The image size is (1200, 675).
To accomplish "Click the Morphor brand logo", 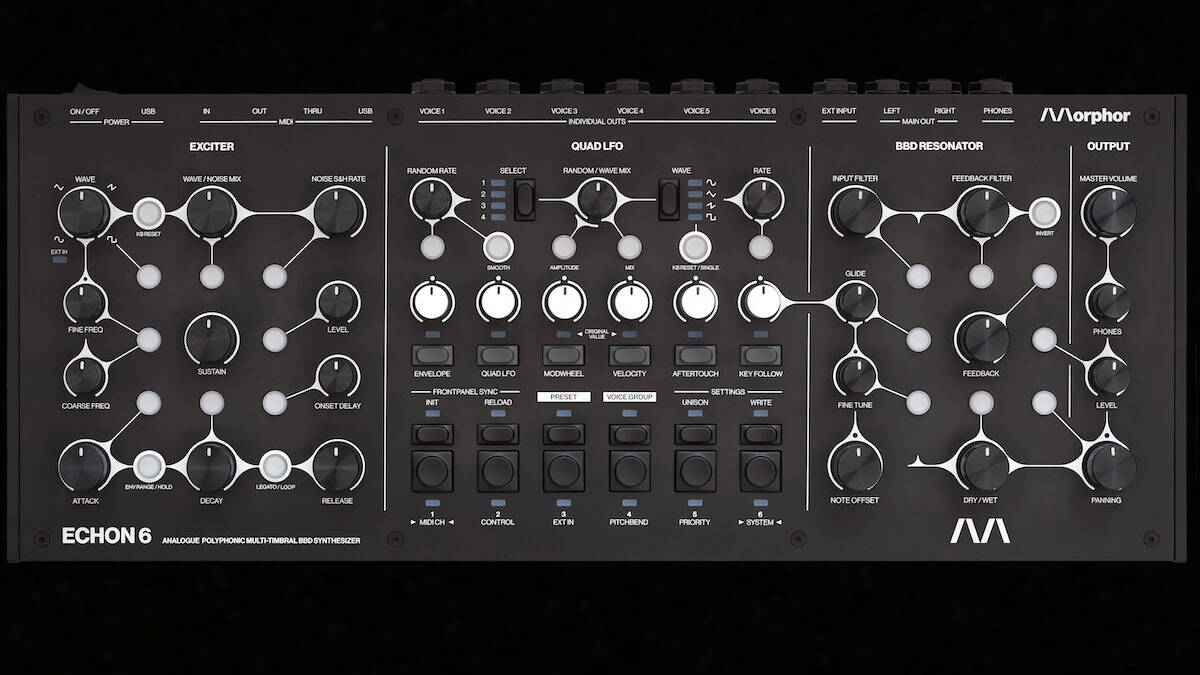I will [1084, 115].
